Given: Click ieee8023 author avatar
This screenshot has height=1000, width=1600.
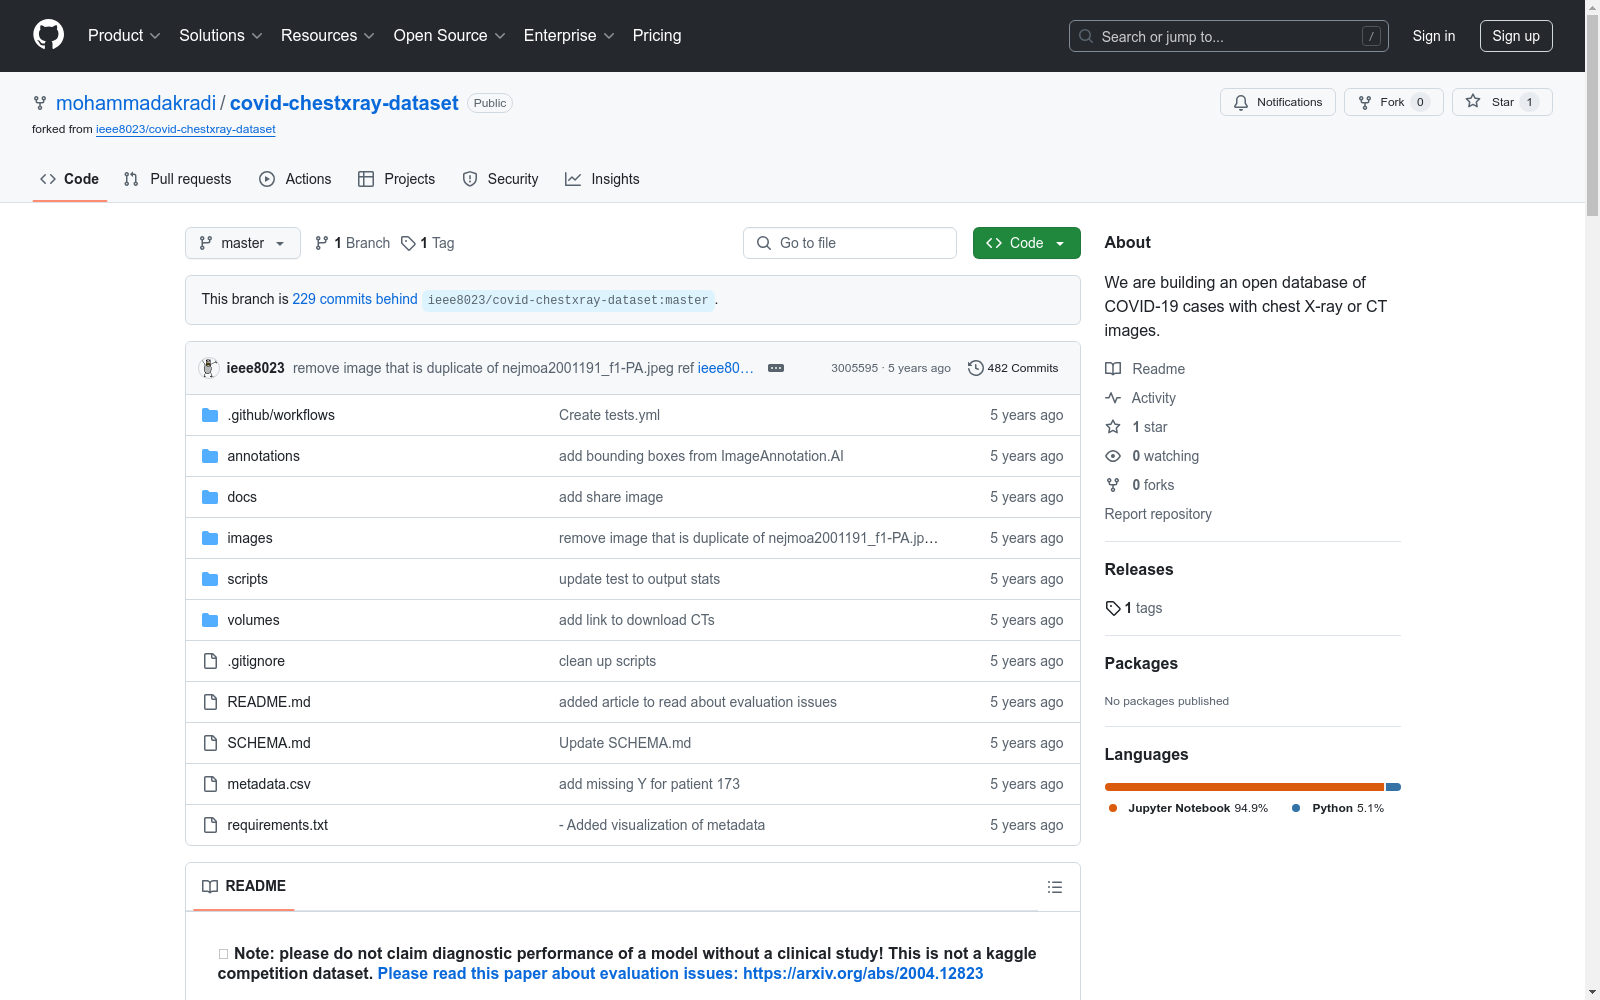Looking at the screenshot, I should point(209,368).
